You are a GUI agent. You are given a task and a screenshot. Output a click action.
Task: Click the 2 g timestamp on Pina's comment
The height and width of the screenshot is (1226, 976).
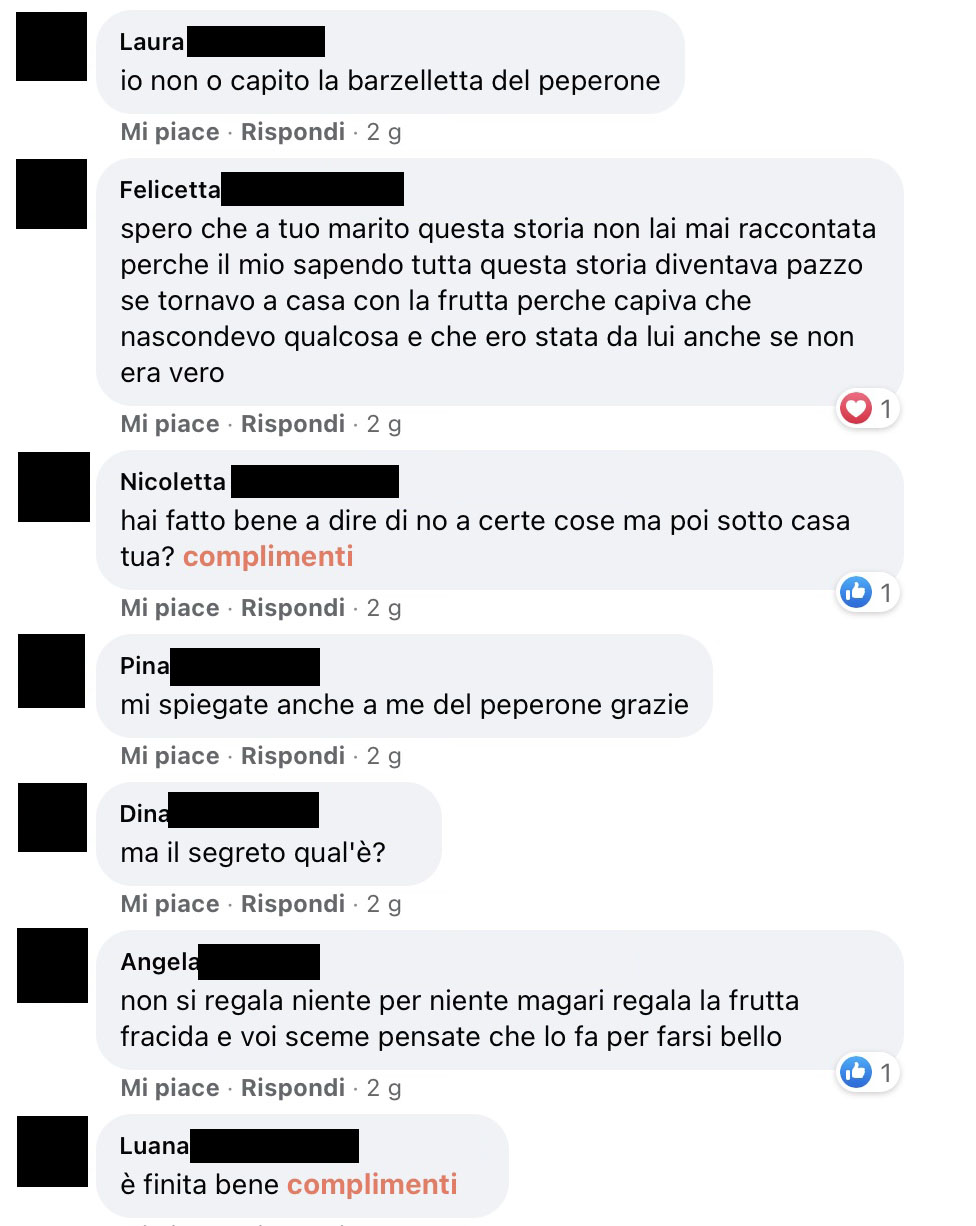(384, 756)
